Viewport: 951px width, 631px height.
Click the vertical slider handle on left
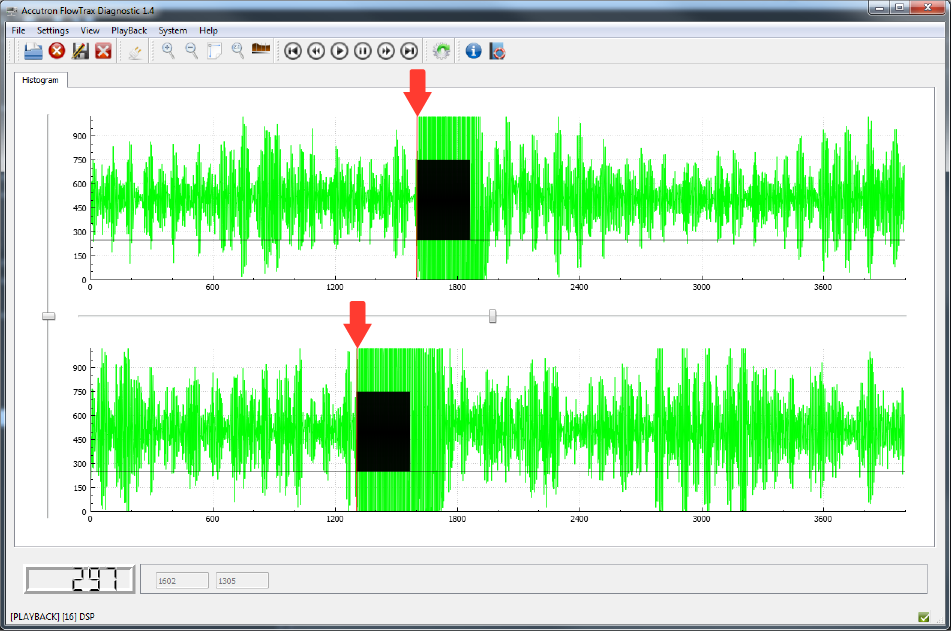click(x=48, y=316)
